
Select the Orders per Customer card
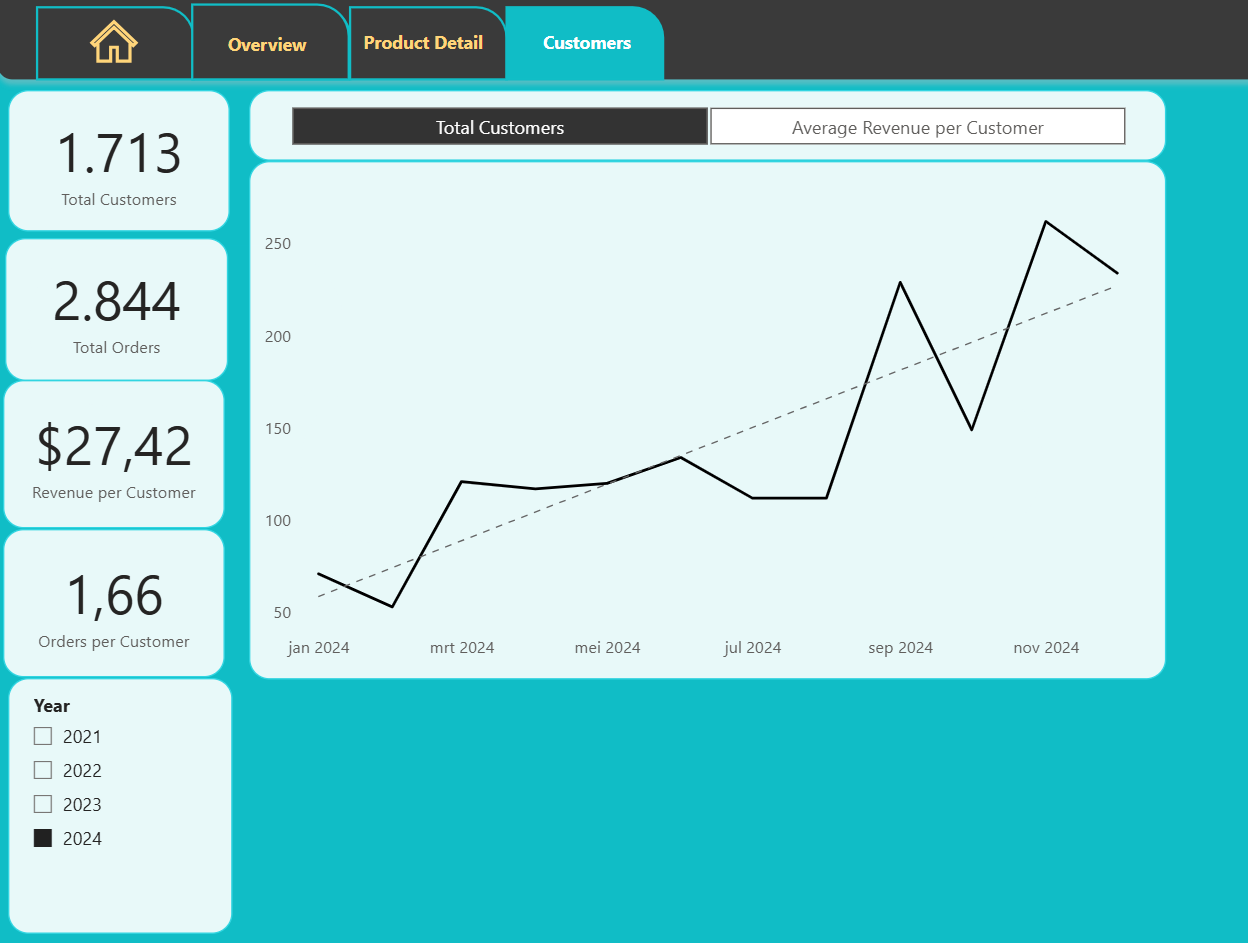click(x=114, y=603)
